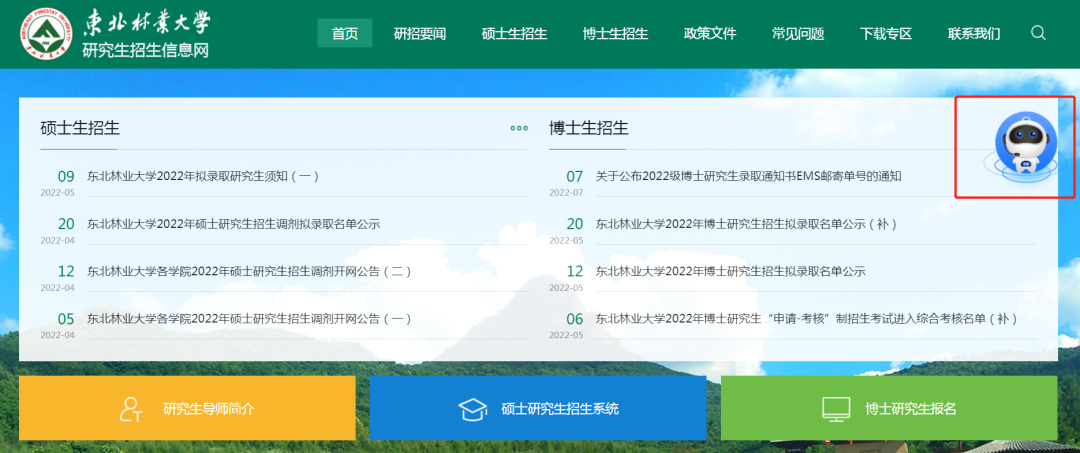Click the 东北林業大學 calligraphy title
Viewport: 1080px width, 453px height.
click(x=146, y=23)
